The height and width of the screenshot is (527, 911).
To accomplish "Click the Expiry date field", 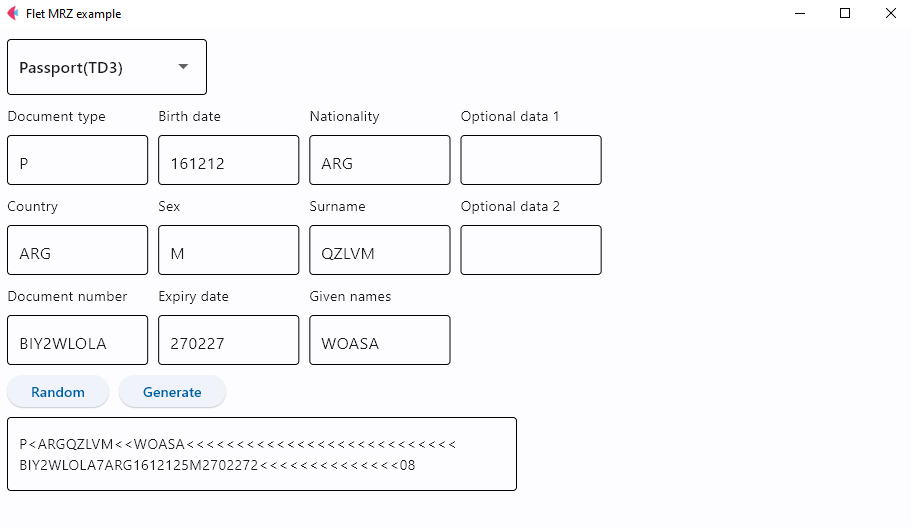I will click(228, 340).
